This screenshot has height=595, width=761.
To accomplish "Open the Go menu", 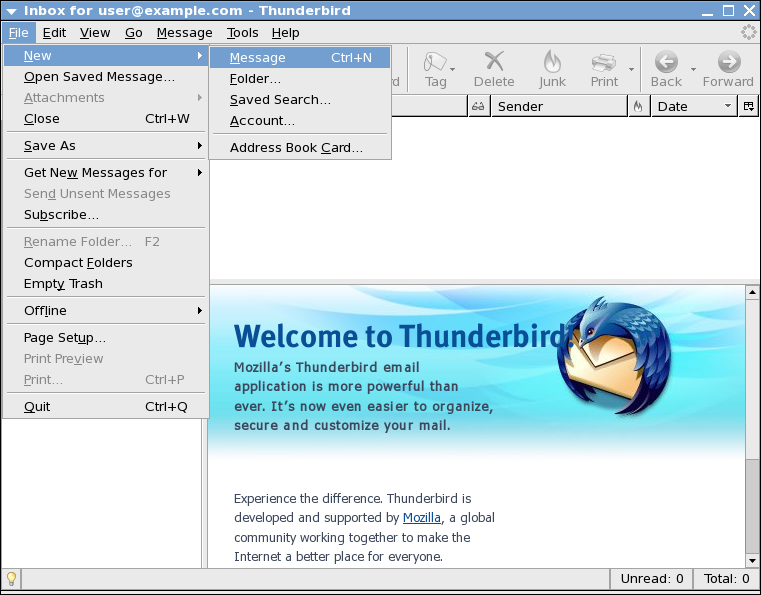I will coord(133,33).
